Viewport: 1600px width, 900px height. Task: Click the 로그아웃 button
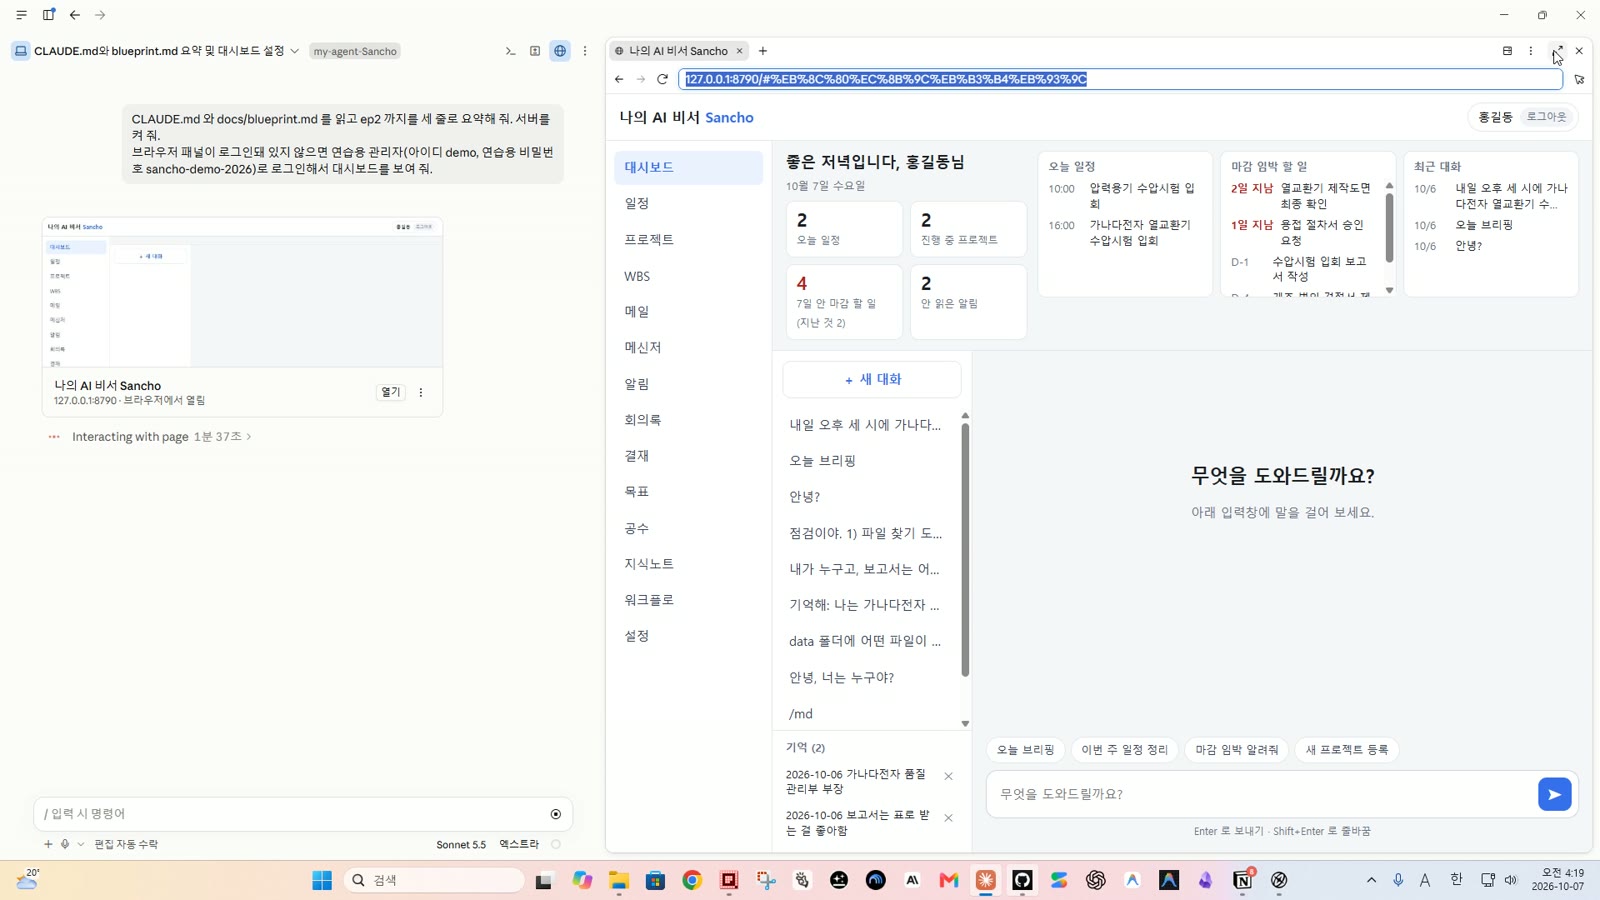(1546, 117)
